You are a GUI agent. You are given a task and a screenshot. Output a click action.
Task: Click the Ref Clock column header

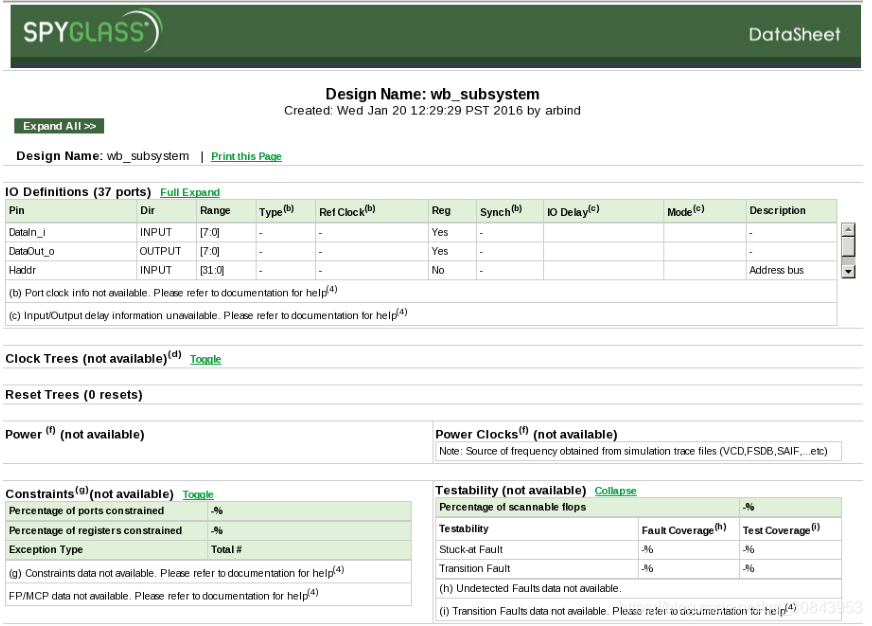pos(371,211)
